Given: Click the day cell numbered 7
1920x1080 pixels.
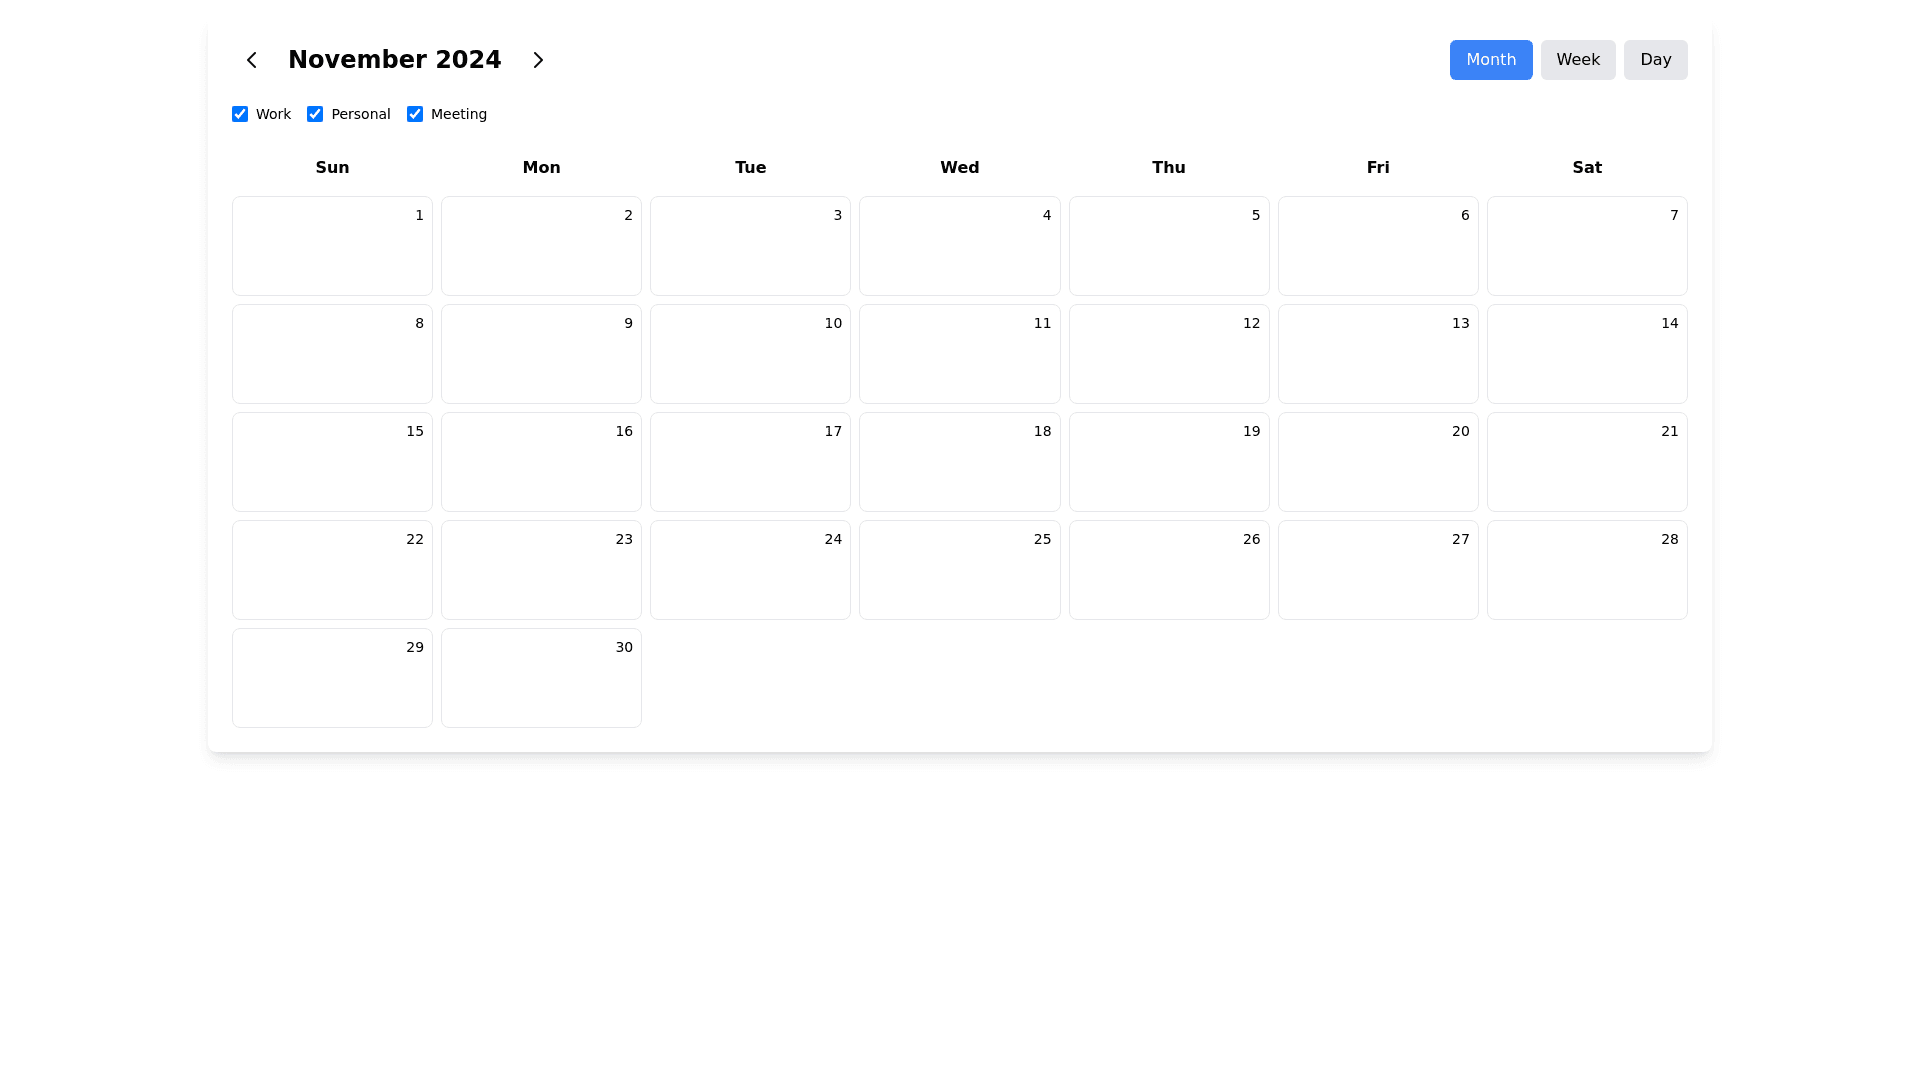Looking at the screenshot, I should coord(1586,246).
